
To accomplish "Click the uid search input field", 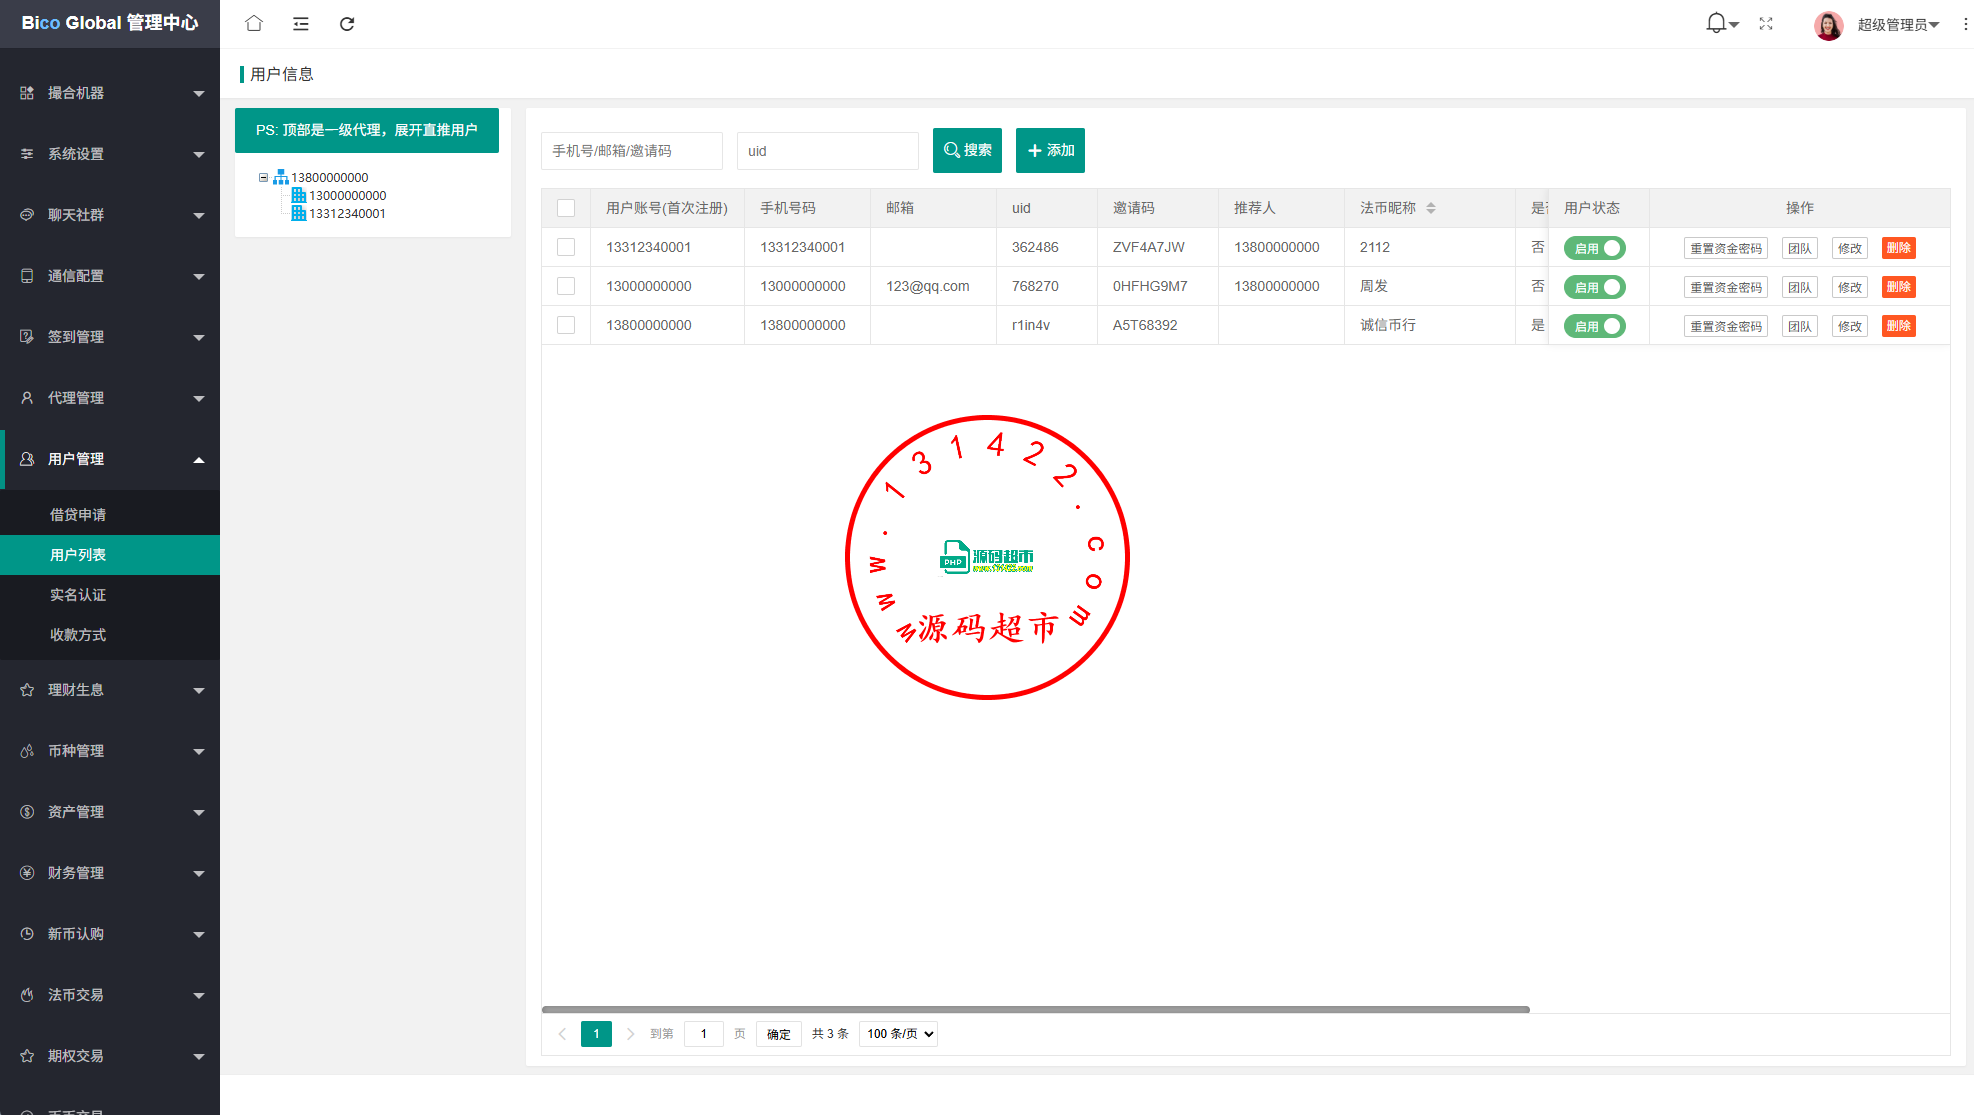I will pos(827,151).
